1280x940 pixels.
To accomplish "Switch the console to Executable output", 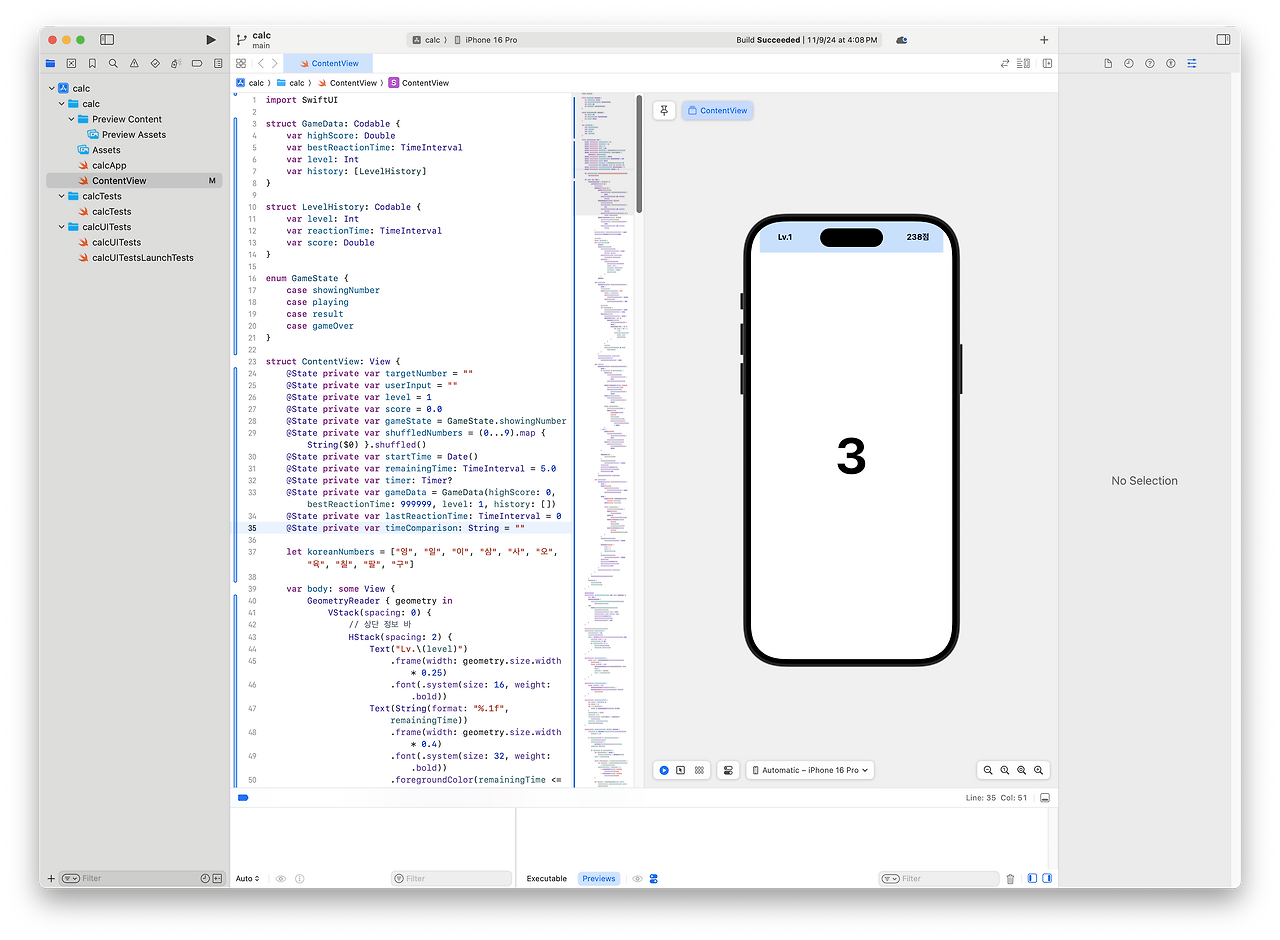I will 547,879.
